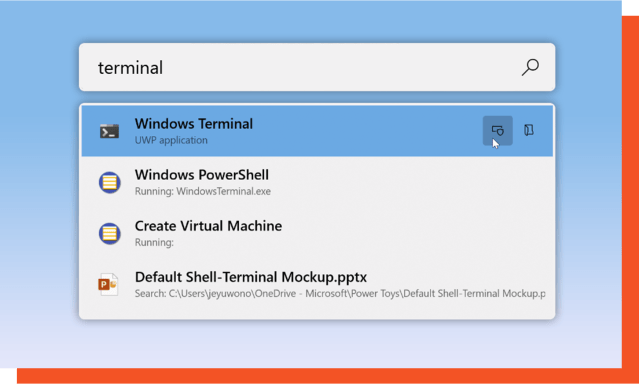Select the Windows Terminal app icon
Screen dimensions: 639x384
point(110,131)
